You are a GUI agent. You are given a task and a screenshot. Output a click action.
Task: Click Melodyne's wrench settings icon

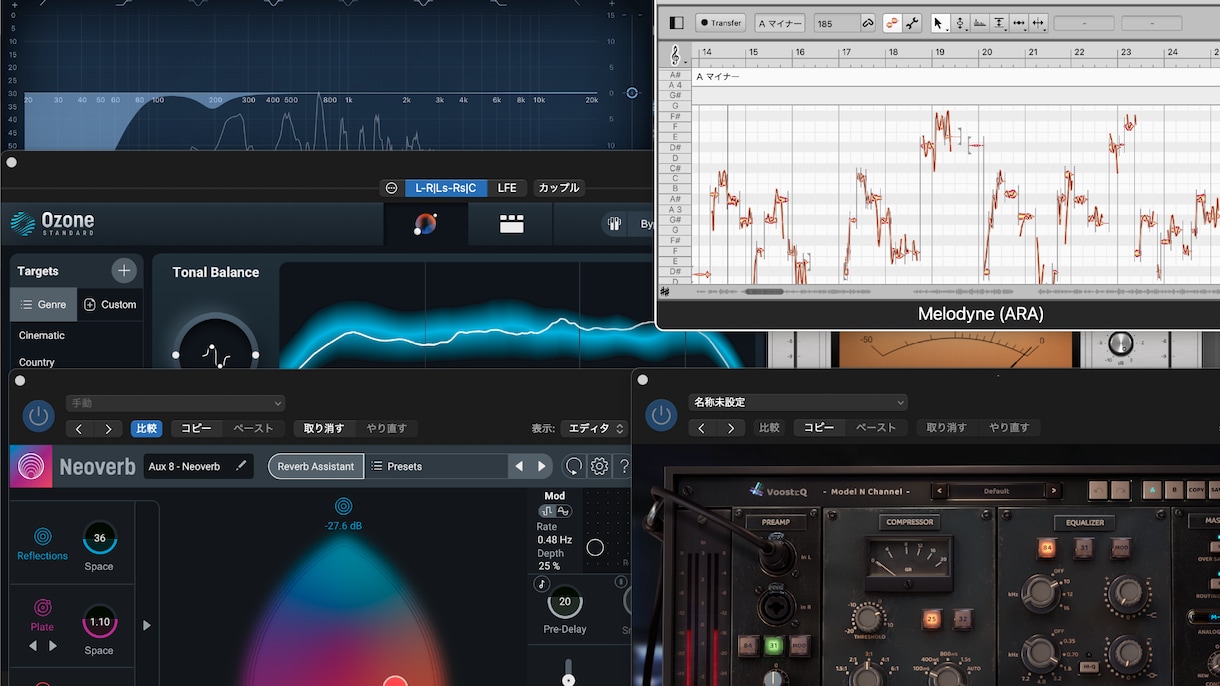[x=912, y=23]
